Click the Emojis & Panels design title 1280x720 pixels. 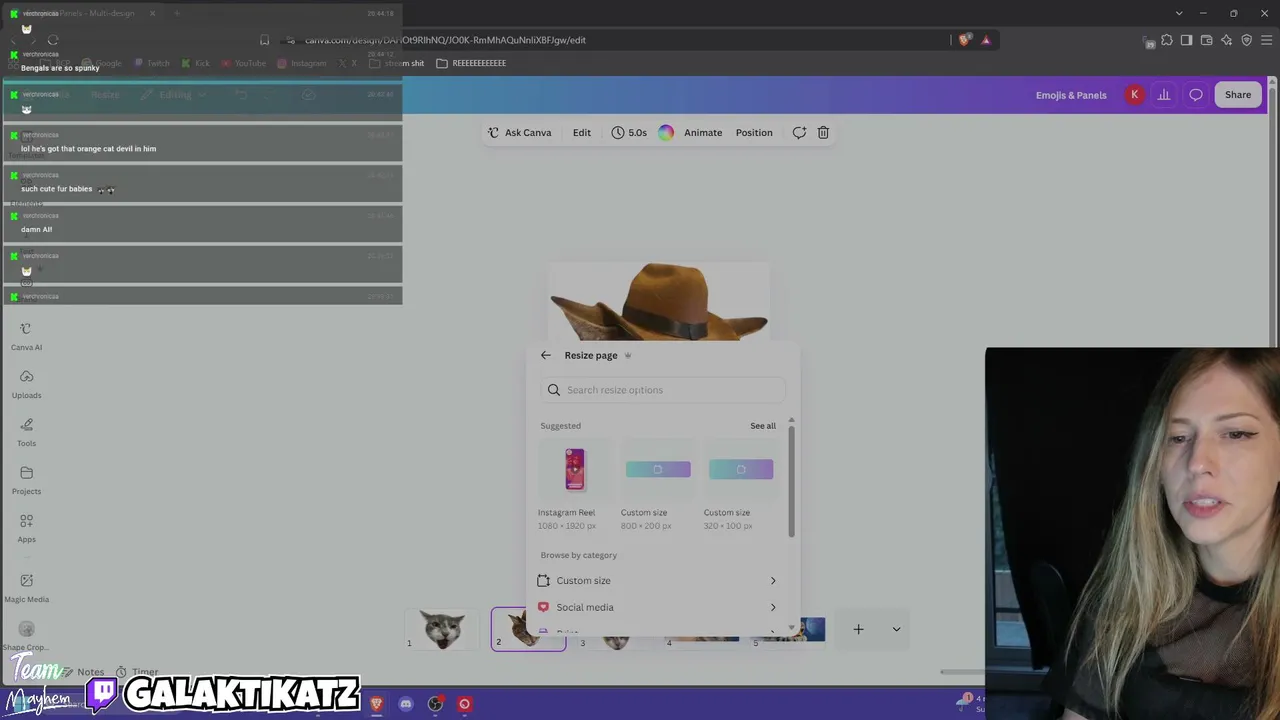click(x=1071, y=95)
